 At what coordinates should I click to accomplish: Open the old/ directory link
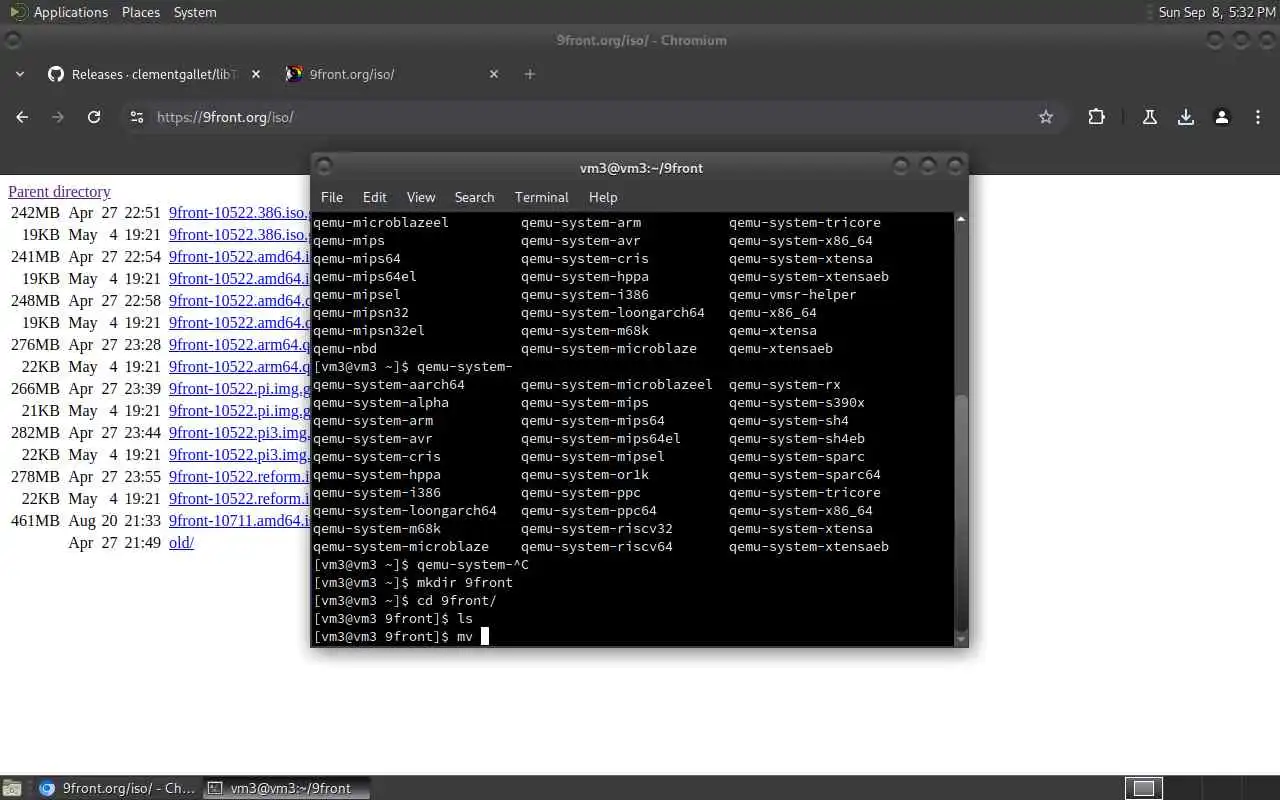pyautogui.click(x=181, y=542)
